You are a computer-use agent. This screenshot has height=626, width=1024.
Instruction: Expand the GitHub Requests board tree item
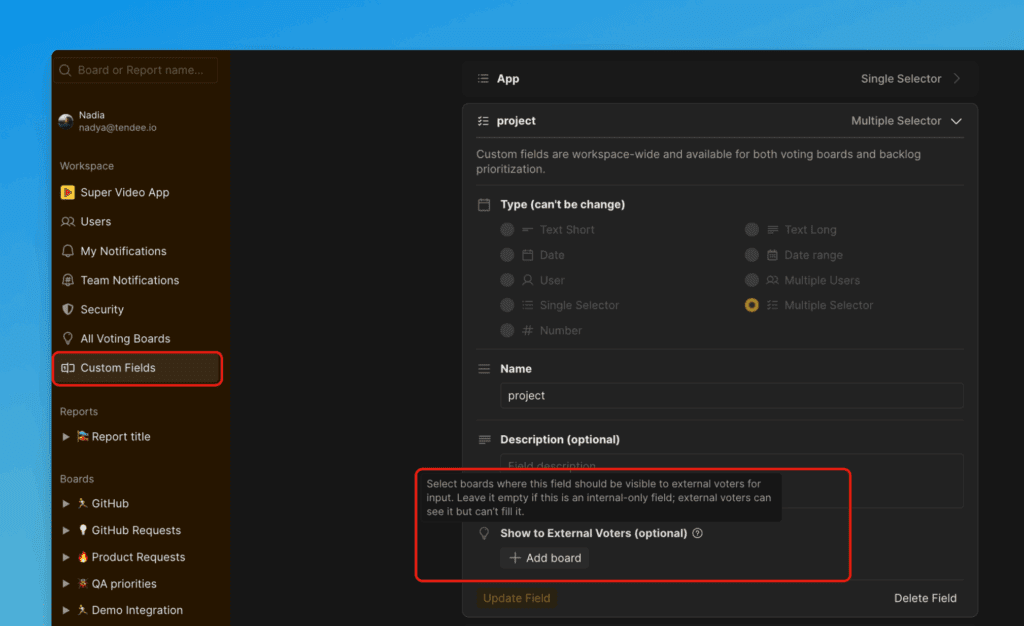click(67, 531)
